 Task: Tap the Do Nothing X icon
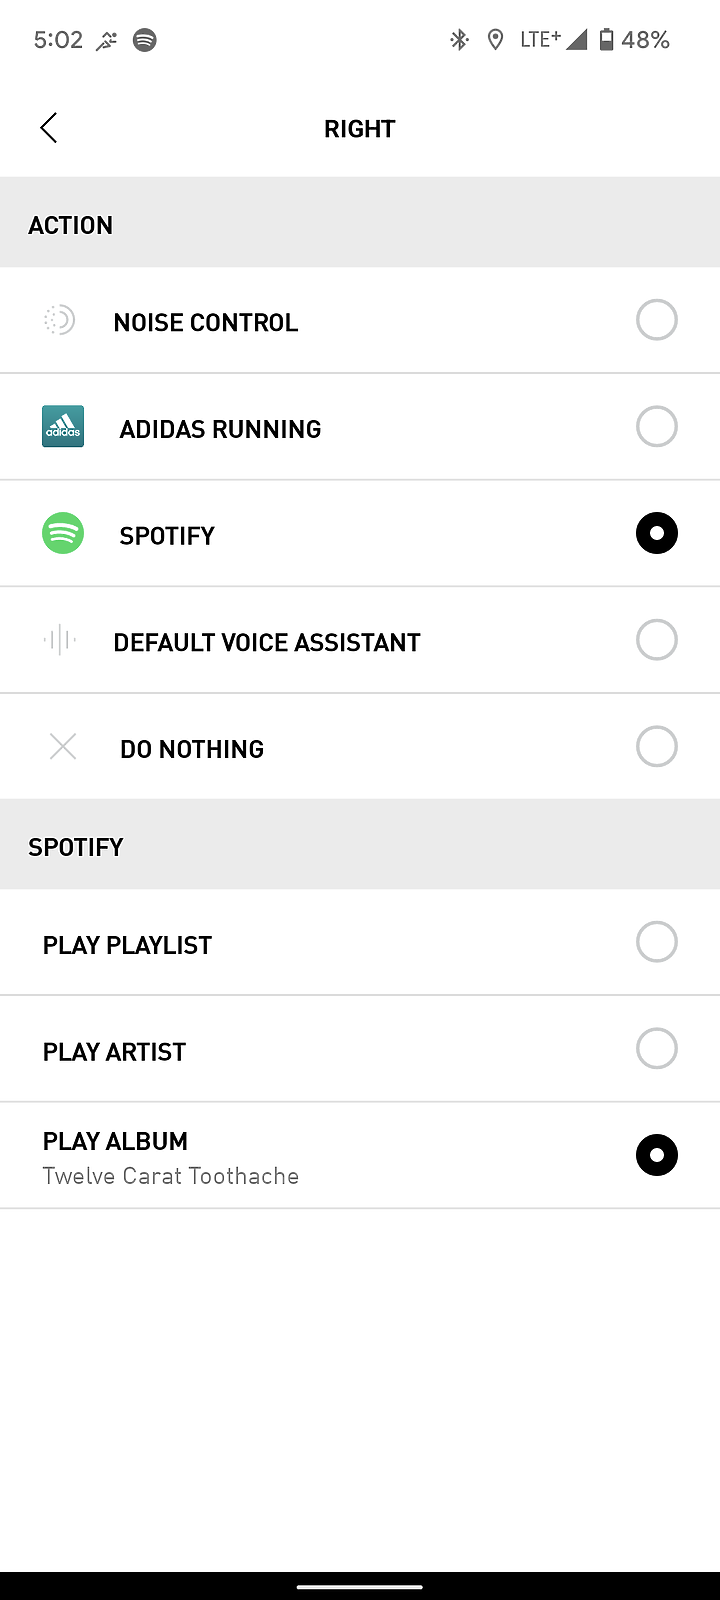(x=63, y=746)
